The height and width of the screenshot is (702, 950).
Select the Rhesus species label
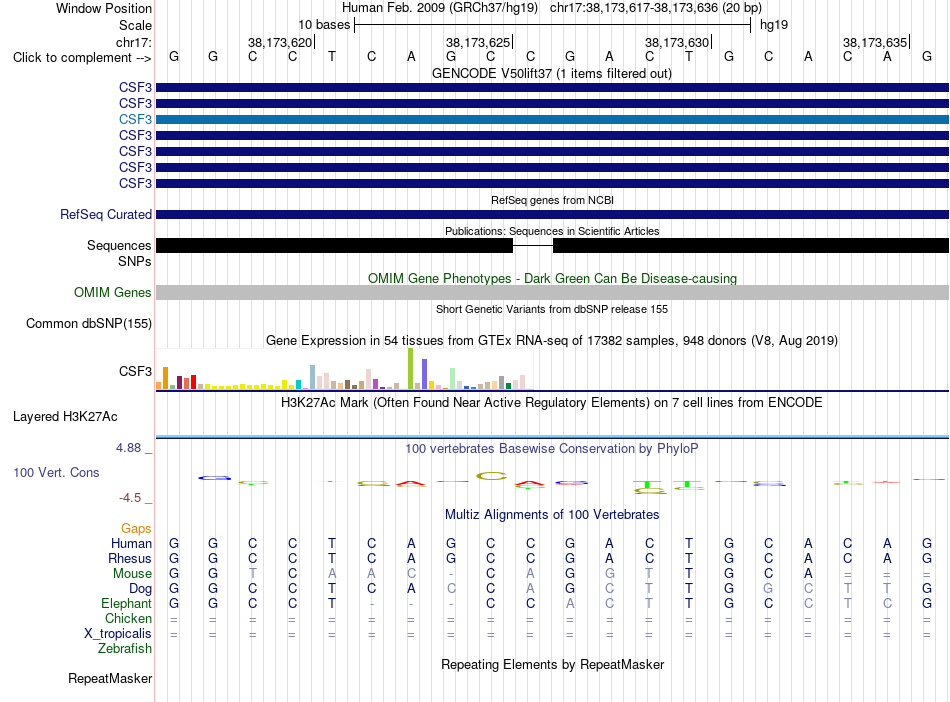click(x=130, y=558)
